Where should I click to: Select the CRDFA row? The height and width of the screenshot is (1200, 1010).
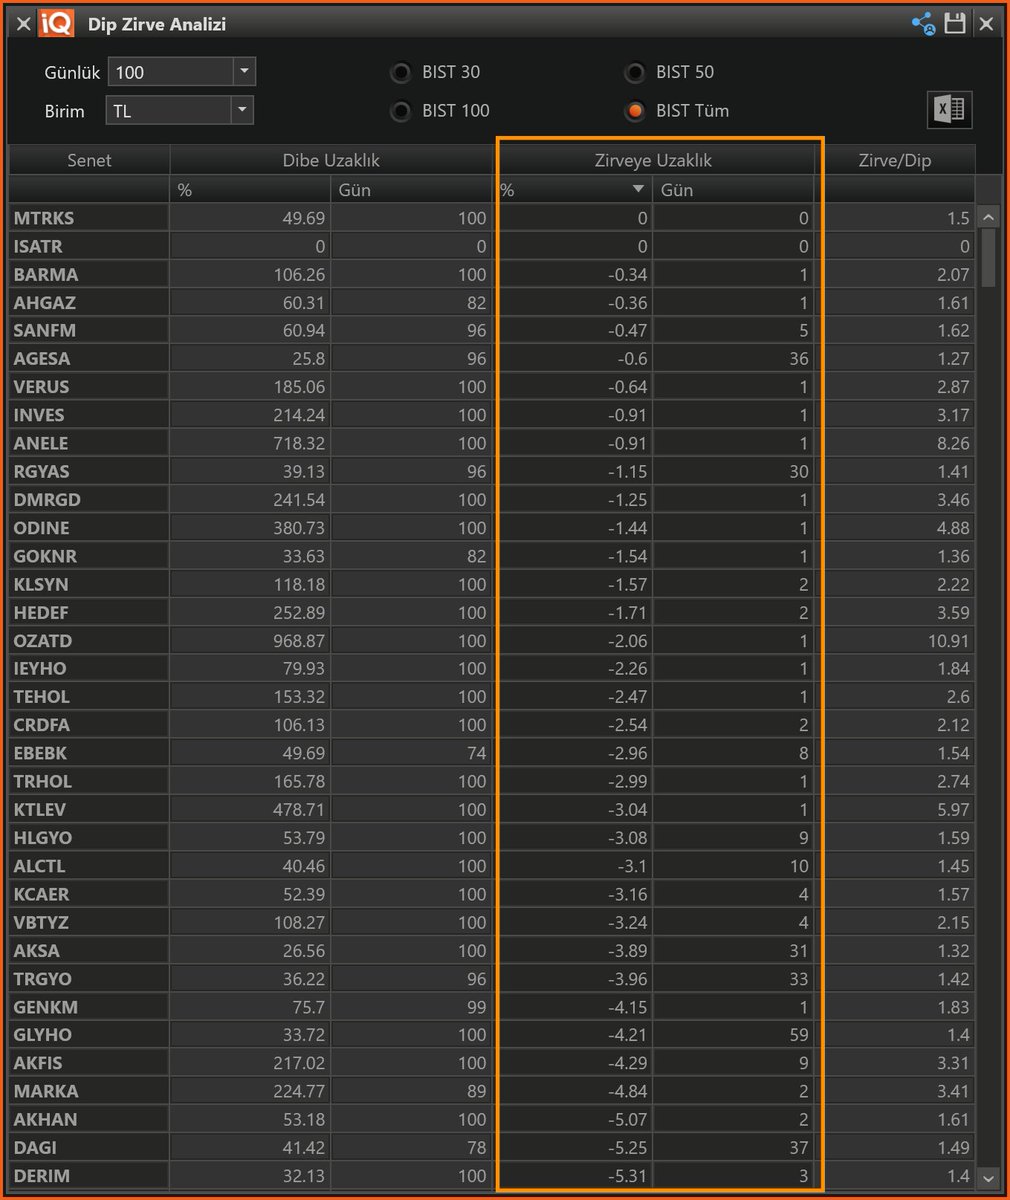pos(492,725)
